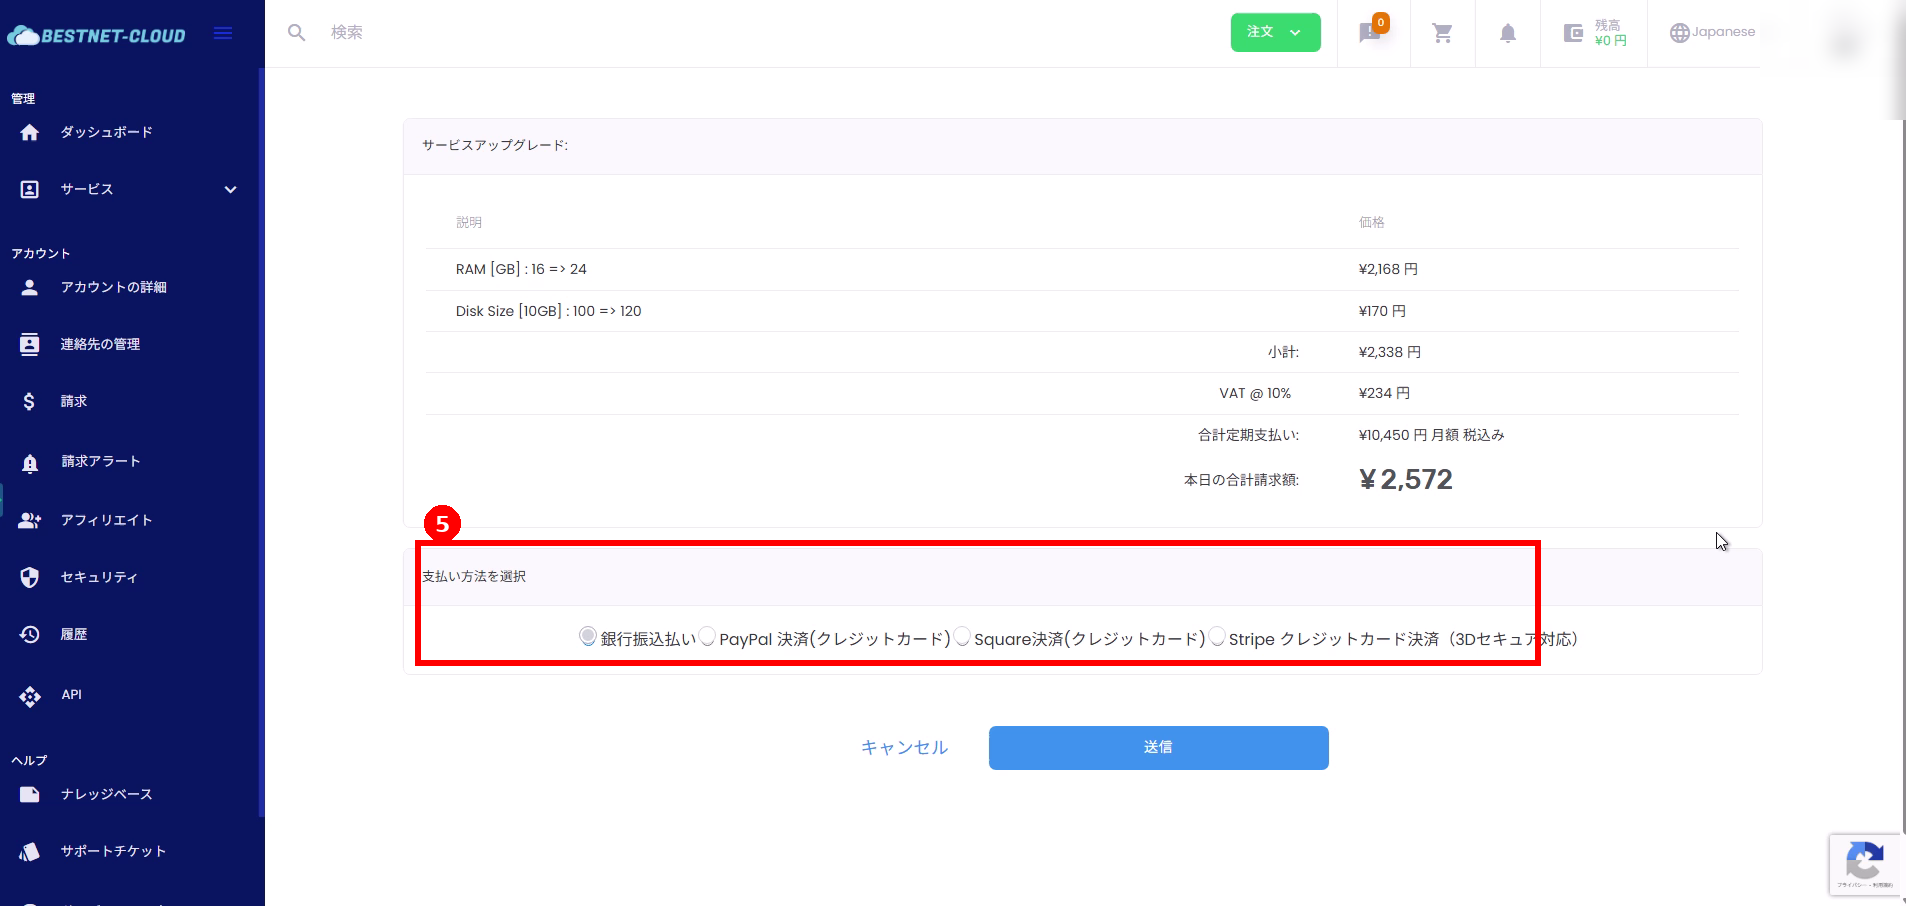The image size is (1906, 906).
Task: Open the notifications bell icon
Action: [x=1507, y=33]
